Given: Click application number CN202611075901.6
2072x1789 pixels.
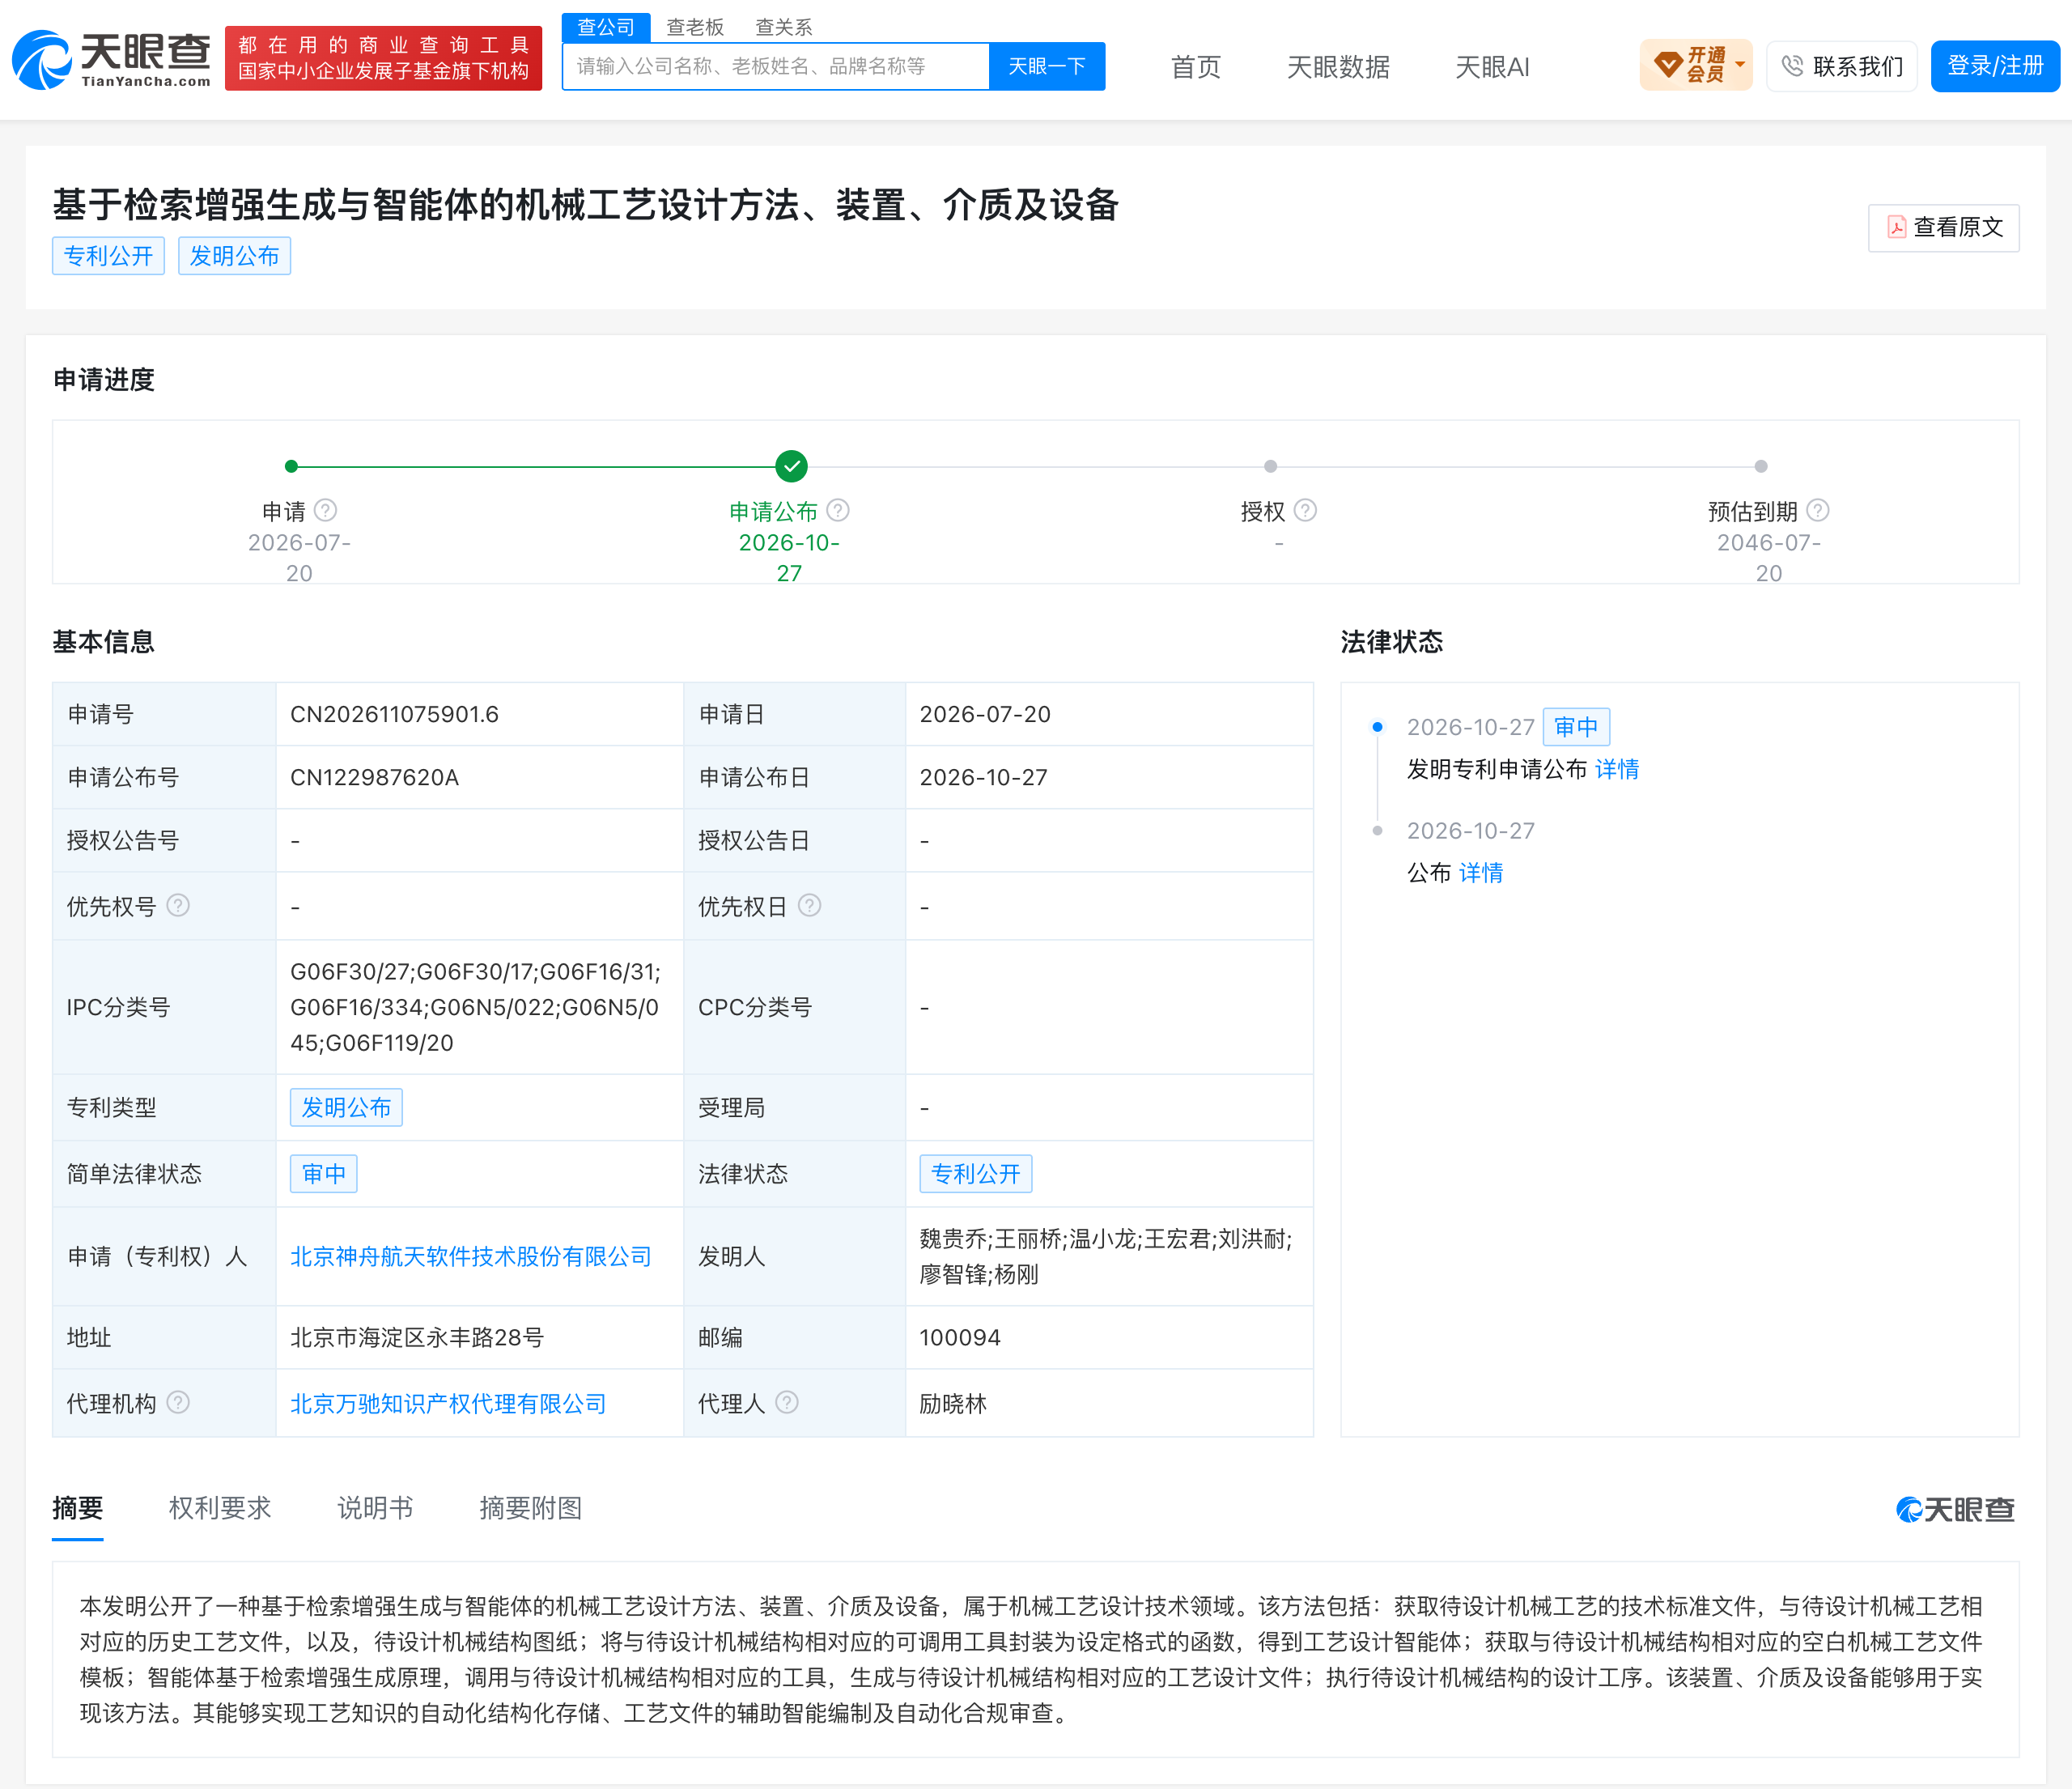Looking at the screenshot, I should [394, 714].
